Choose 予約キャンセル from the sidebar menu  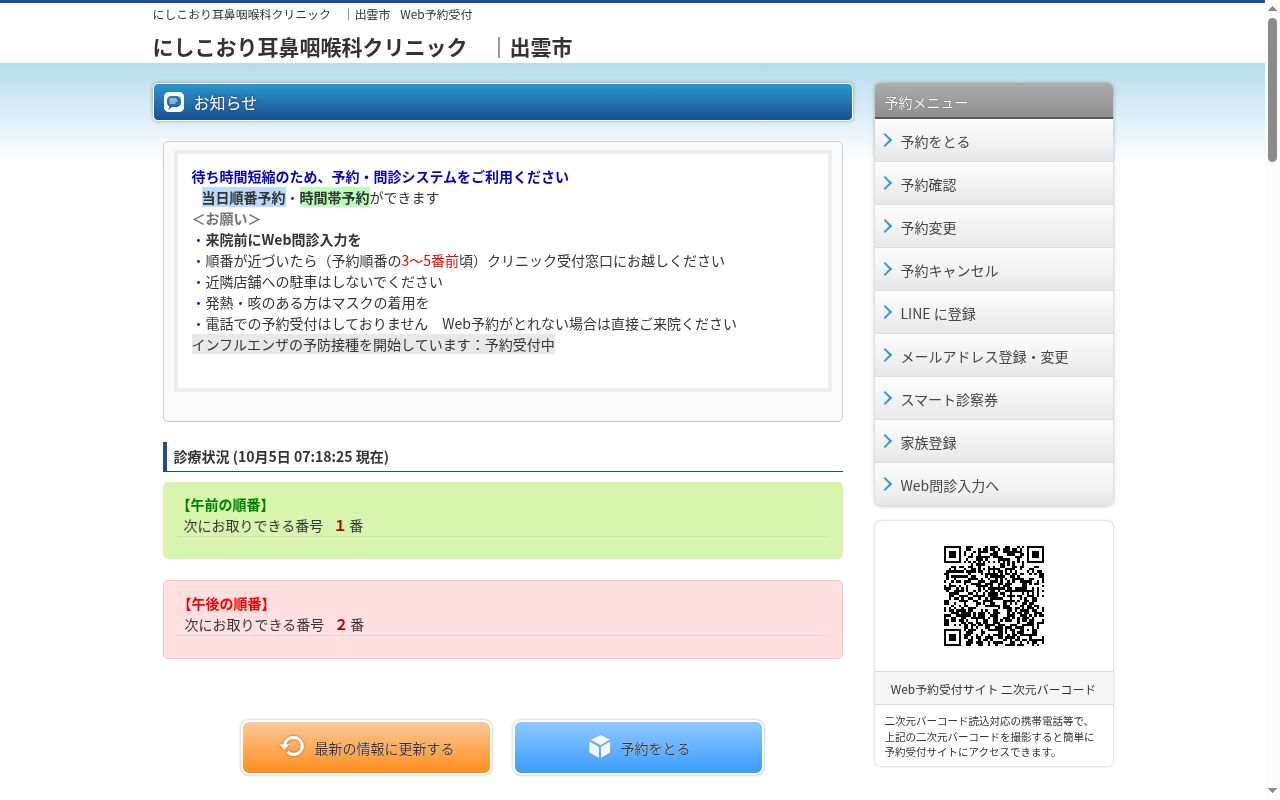point(994,270)
